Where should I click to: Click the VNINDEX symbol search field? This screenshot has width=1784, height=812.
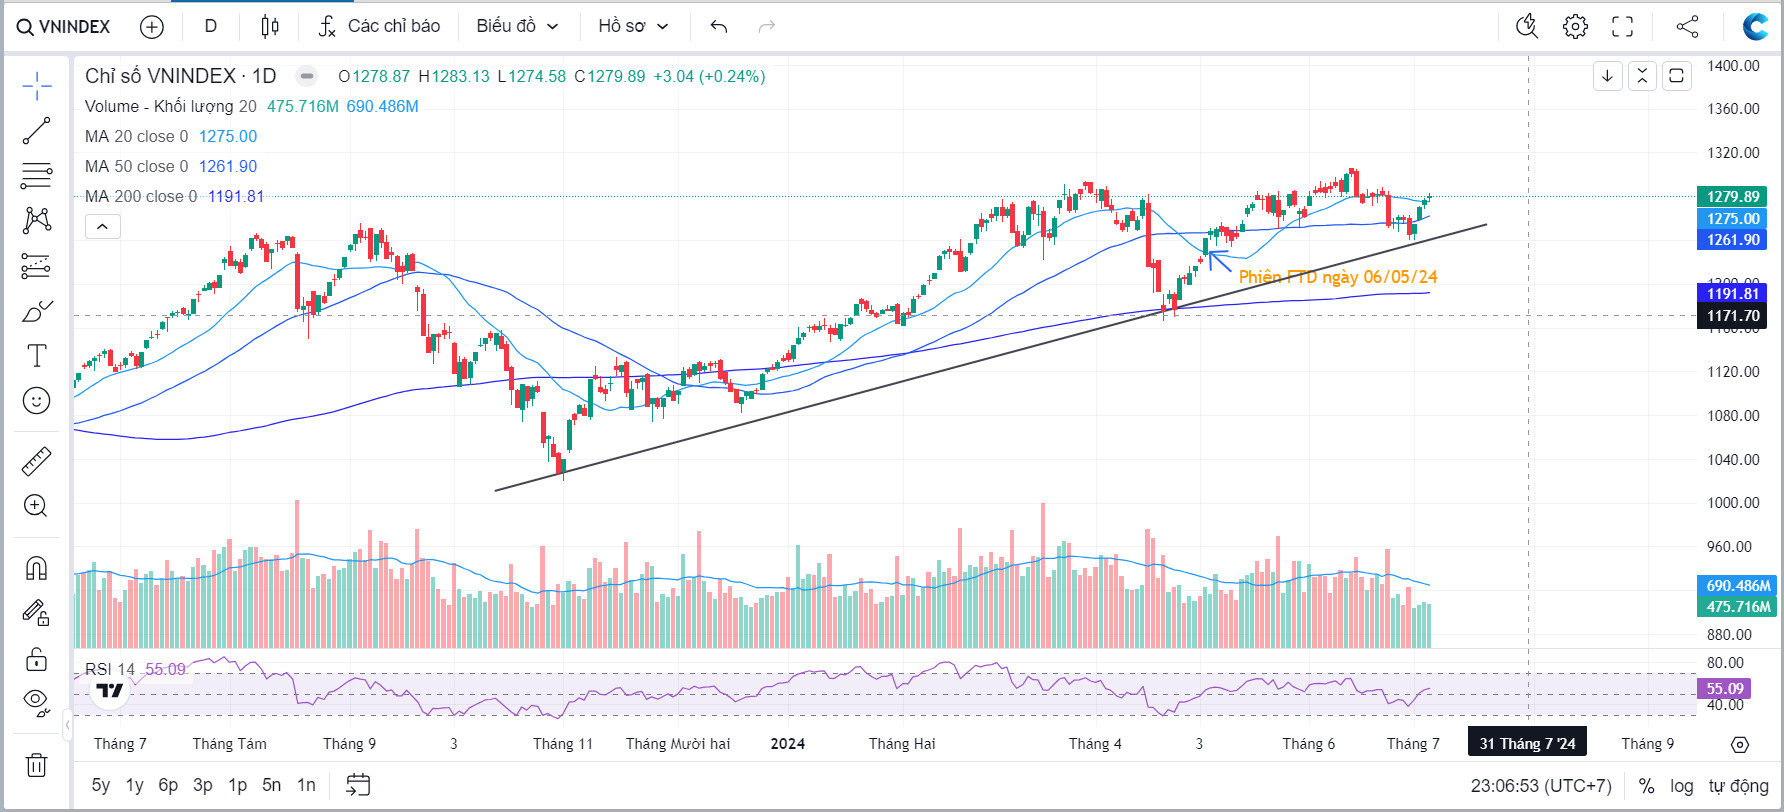tap(65, 27)
